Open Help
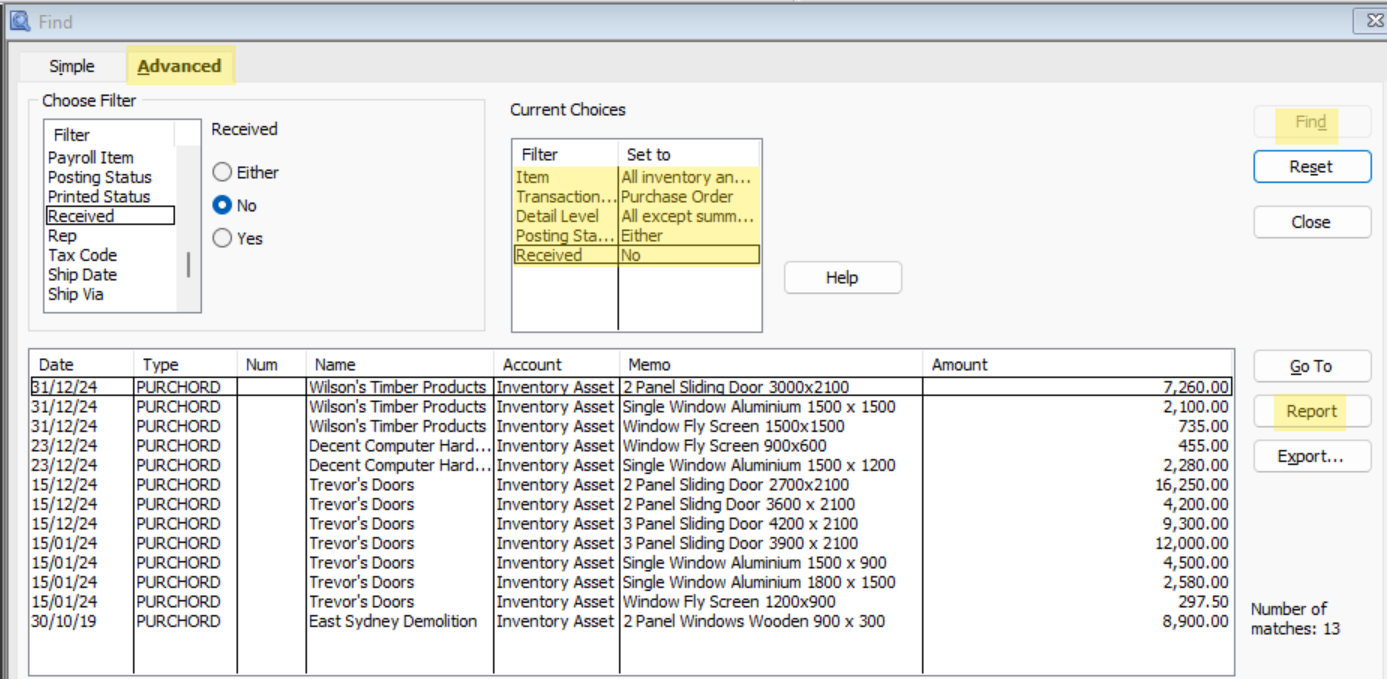 [843, 278]
